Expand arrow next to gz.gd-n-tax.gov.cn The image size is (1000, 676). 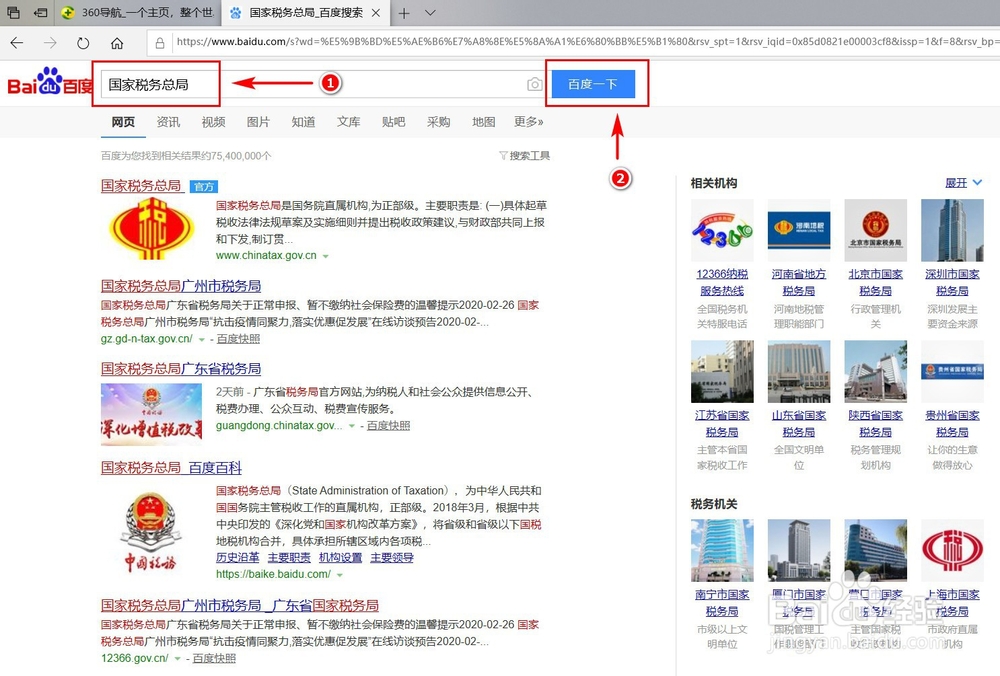[x=202, y=339]
